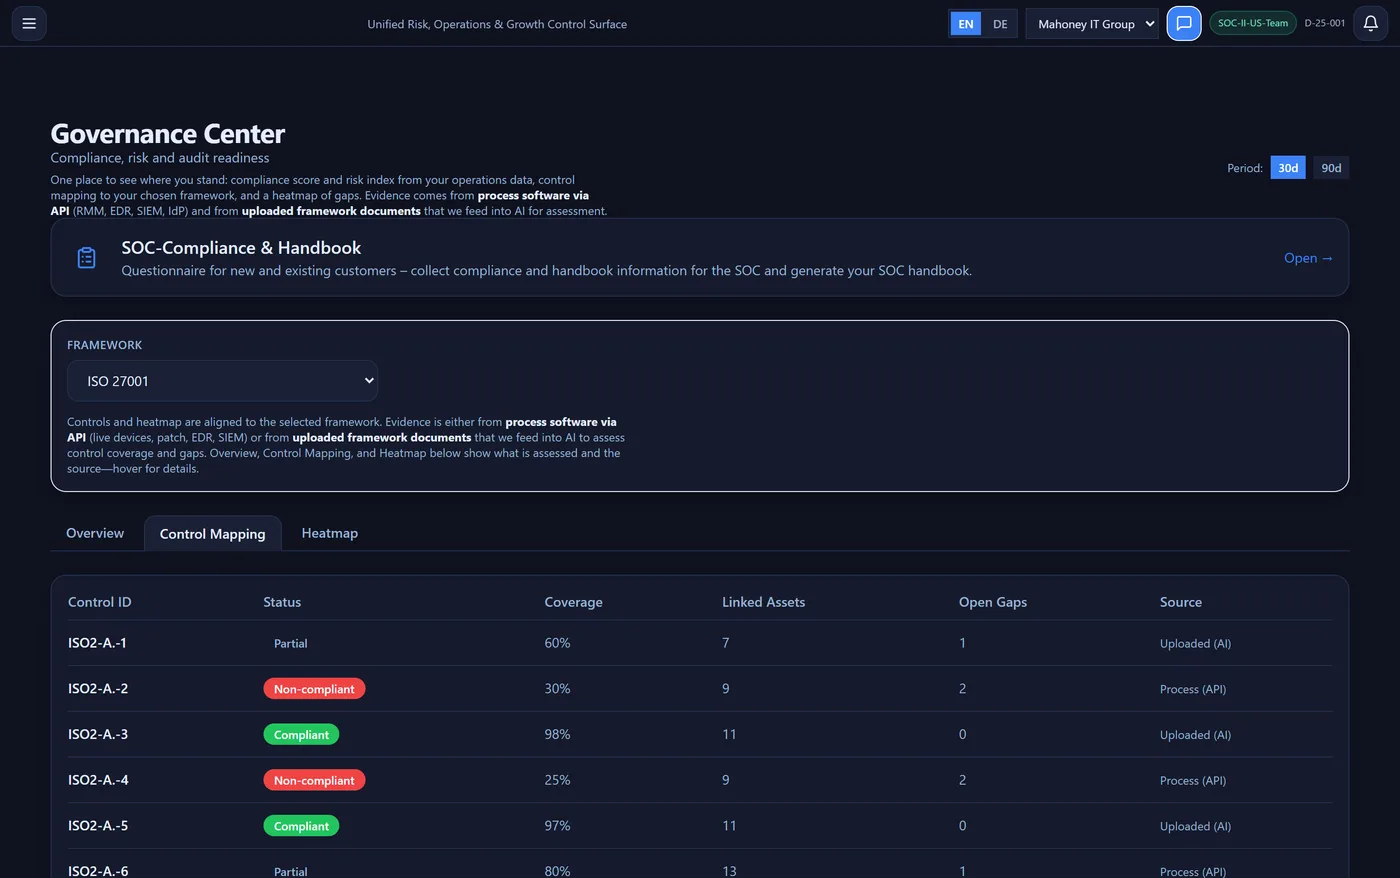Switch interface language to DE

pyautogui.click(x=998, y=22)
